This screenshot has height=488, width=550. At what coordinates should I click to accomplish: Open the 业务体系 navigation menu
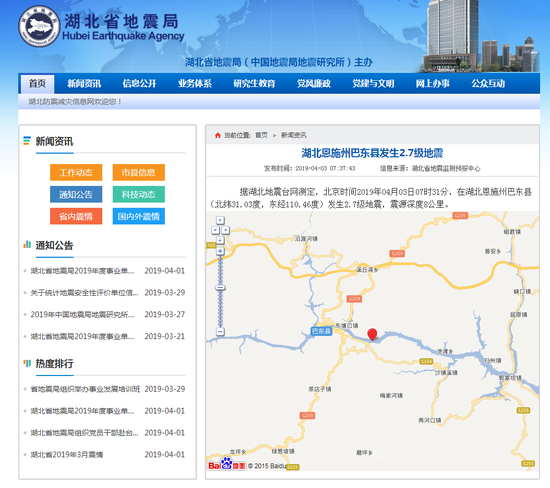click(195, 83)
